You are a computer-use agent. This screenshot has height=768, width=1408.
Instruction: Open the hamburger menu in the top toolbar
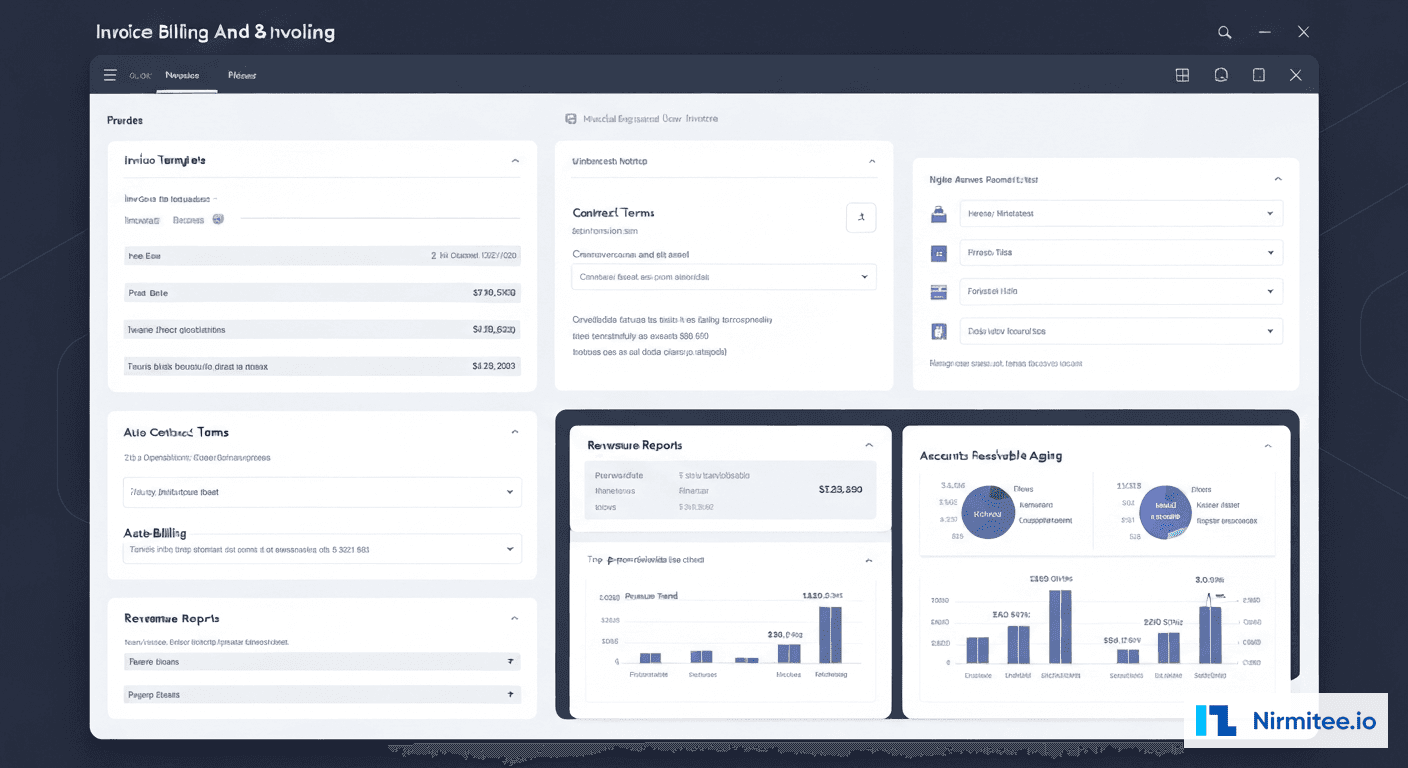tap(110, 74)
